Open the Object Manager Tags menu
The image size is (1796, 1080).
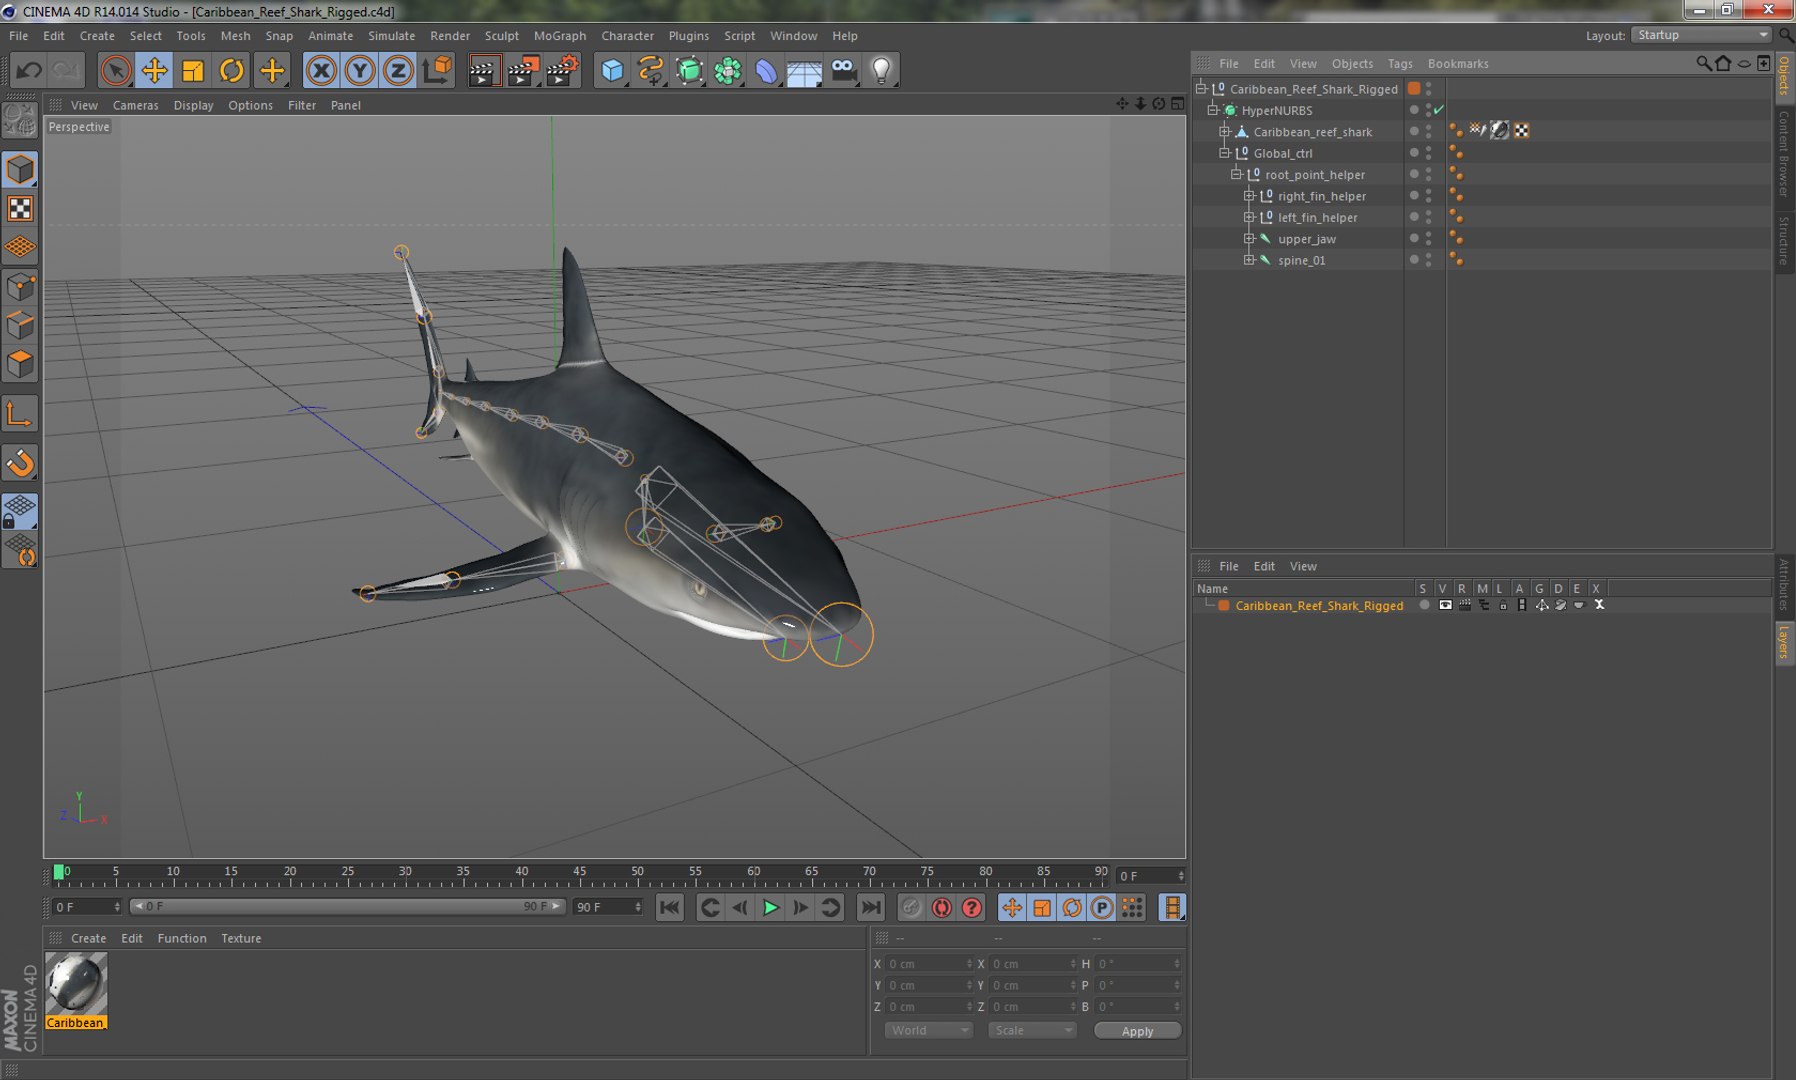(x=1400, y=63)
